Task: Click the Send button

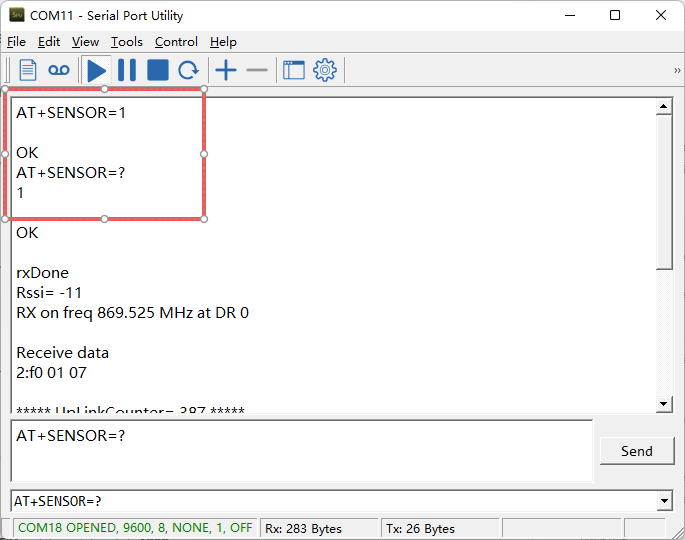Action: [x=637, y=451]
